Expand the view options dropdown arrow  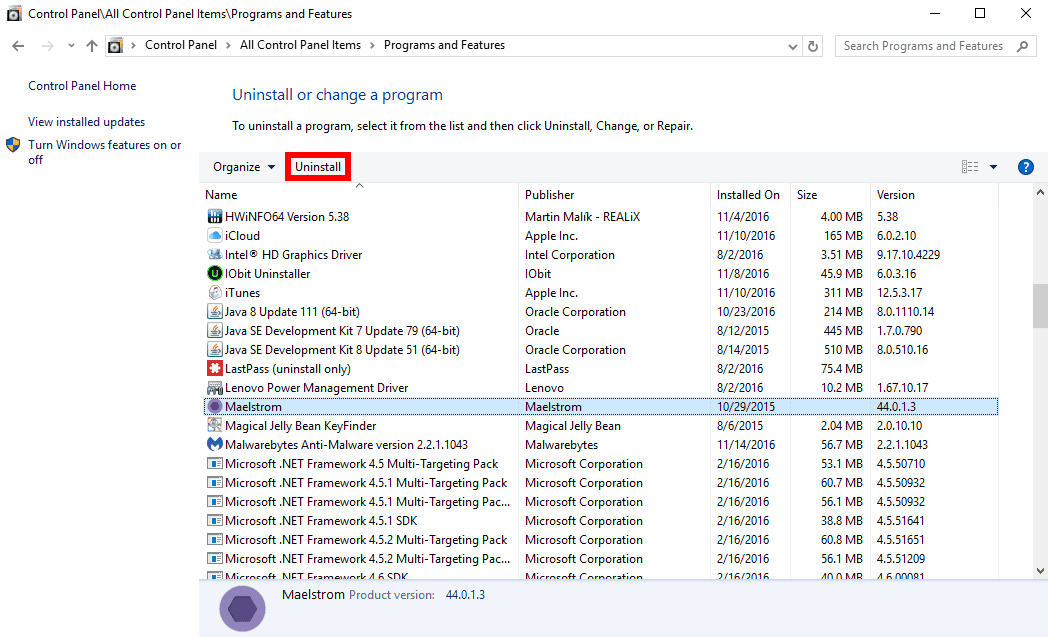click(x=993, y=167)
